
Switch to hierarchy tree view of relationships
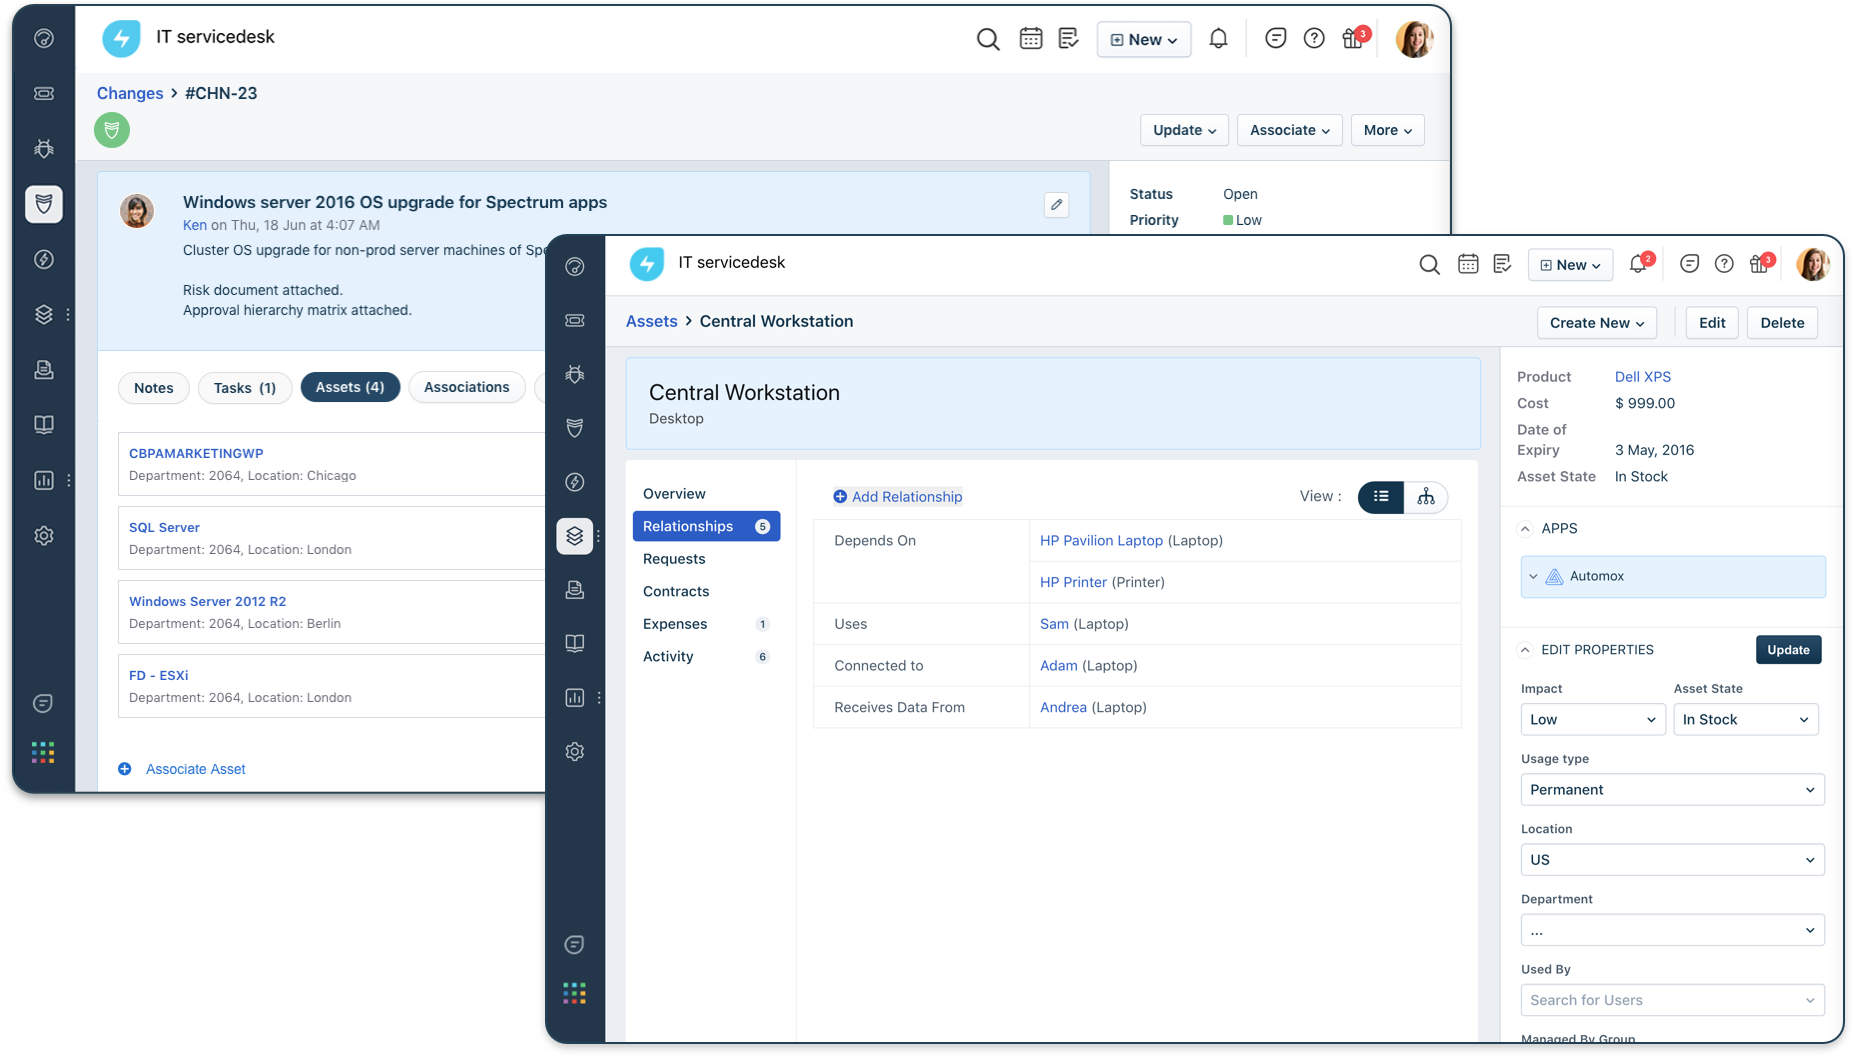click(1425, 497)
